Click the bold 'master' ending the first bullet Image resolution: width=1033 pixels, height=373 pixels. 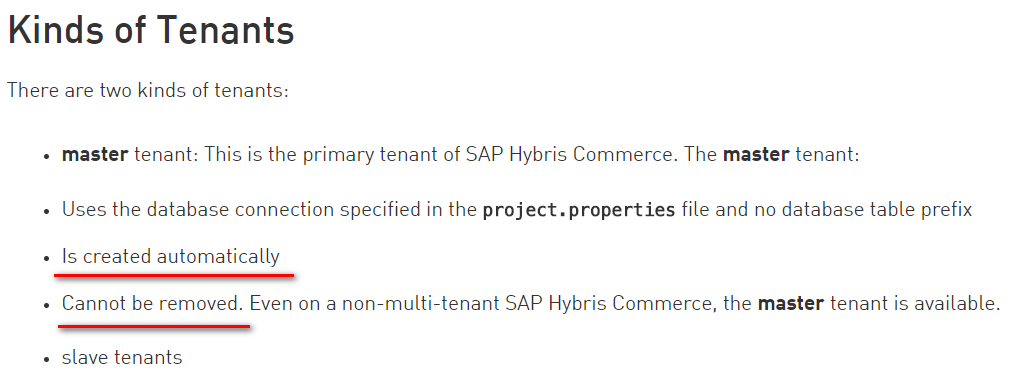coord(756,155)
